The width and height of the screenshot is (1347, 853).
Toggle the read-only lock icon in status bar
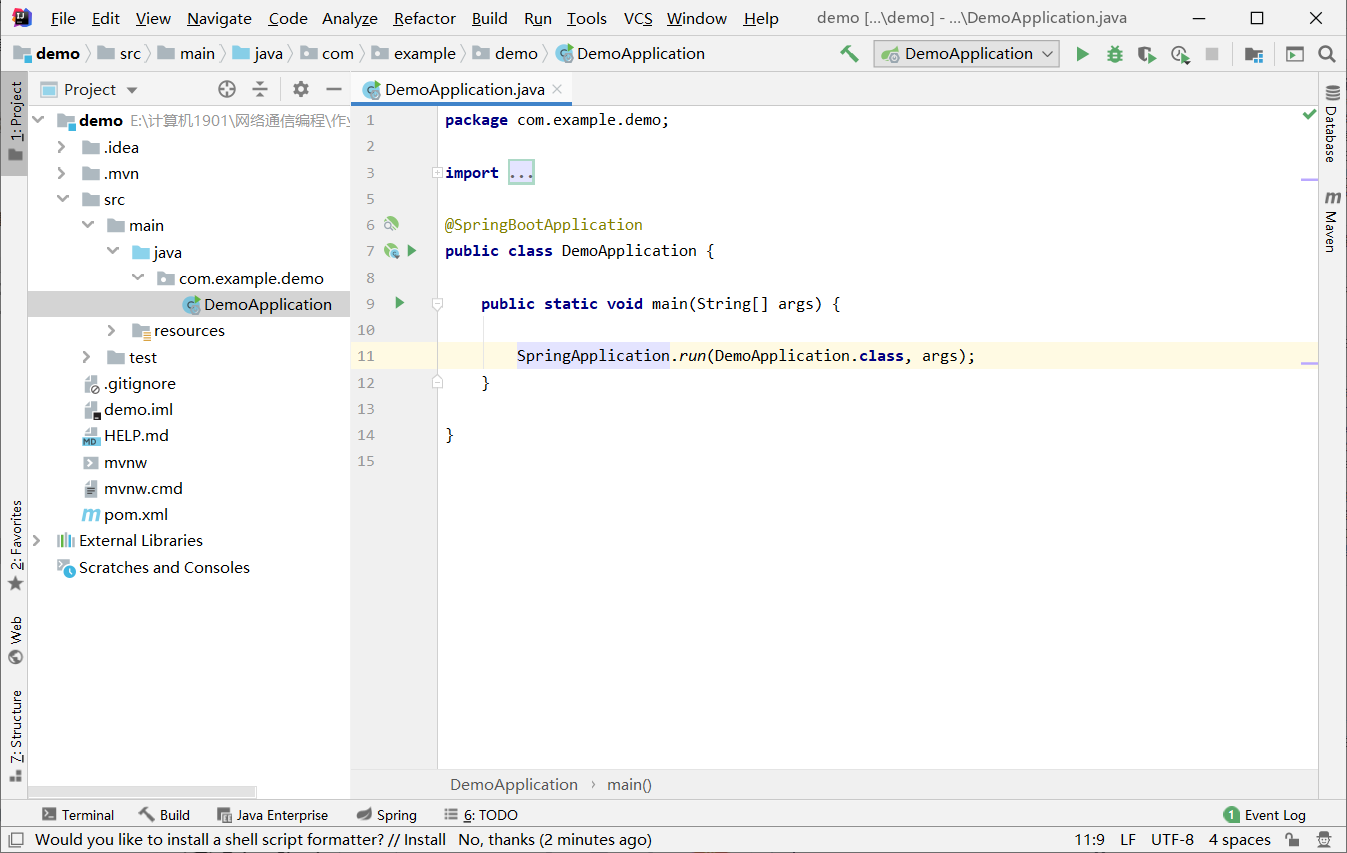pos(1292,839)
